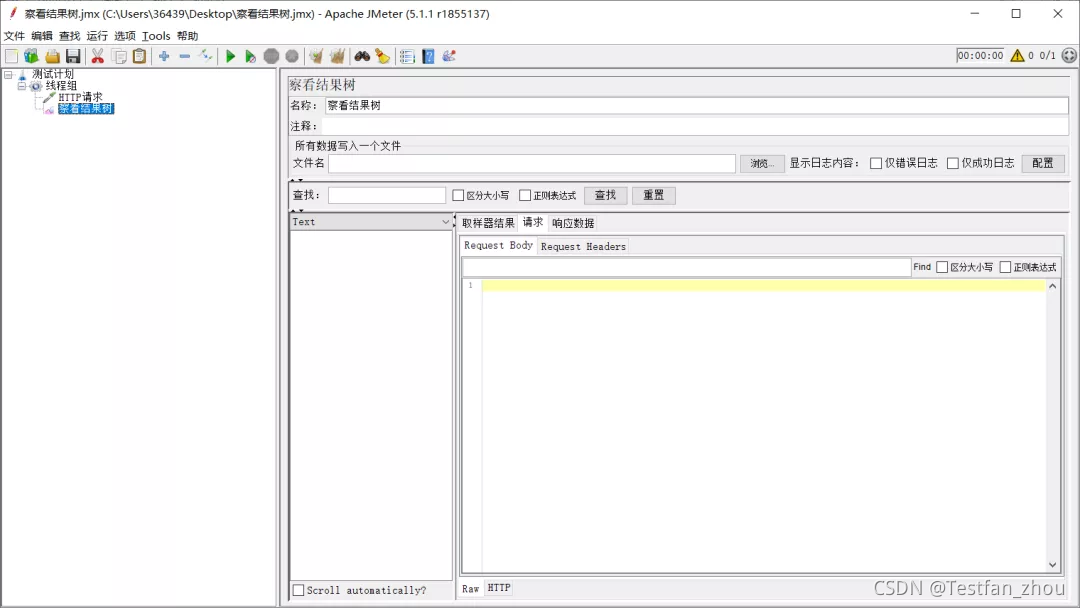Viewport: 1080px width, 608px height.
Task: Open the Help question-mark icon
Action: pyautogui.click(x=428, y=56)
